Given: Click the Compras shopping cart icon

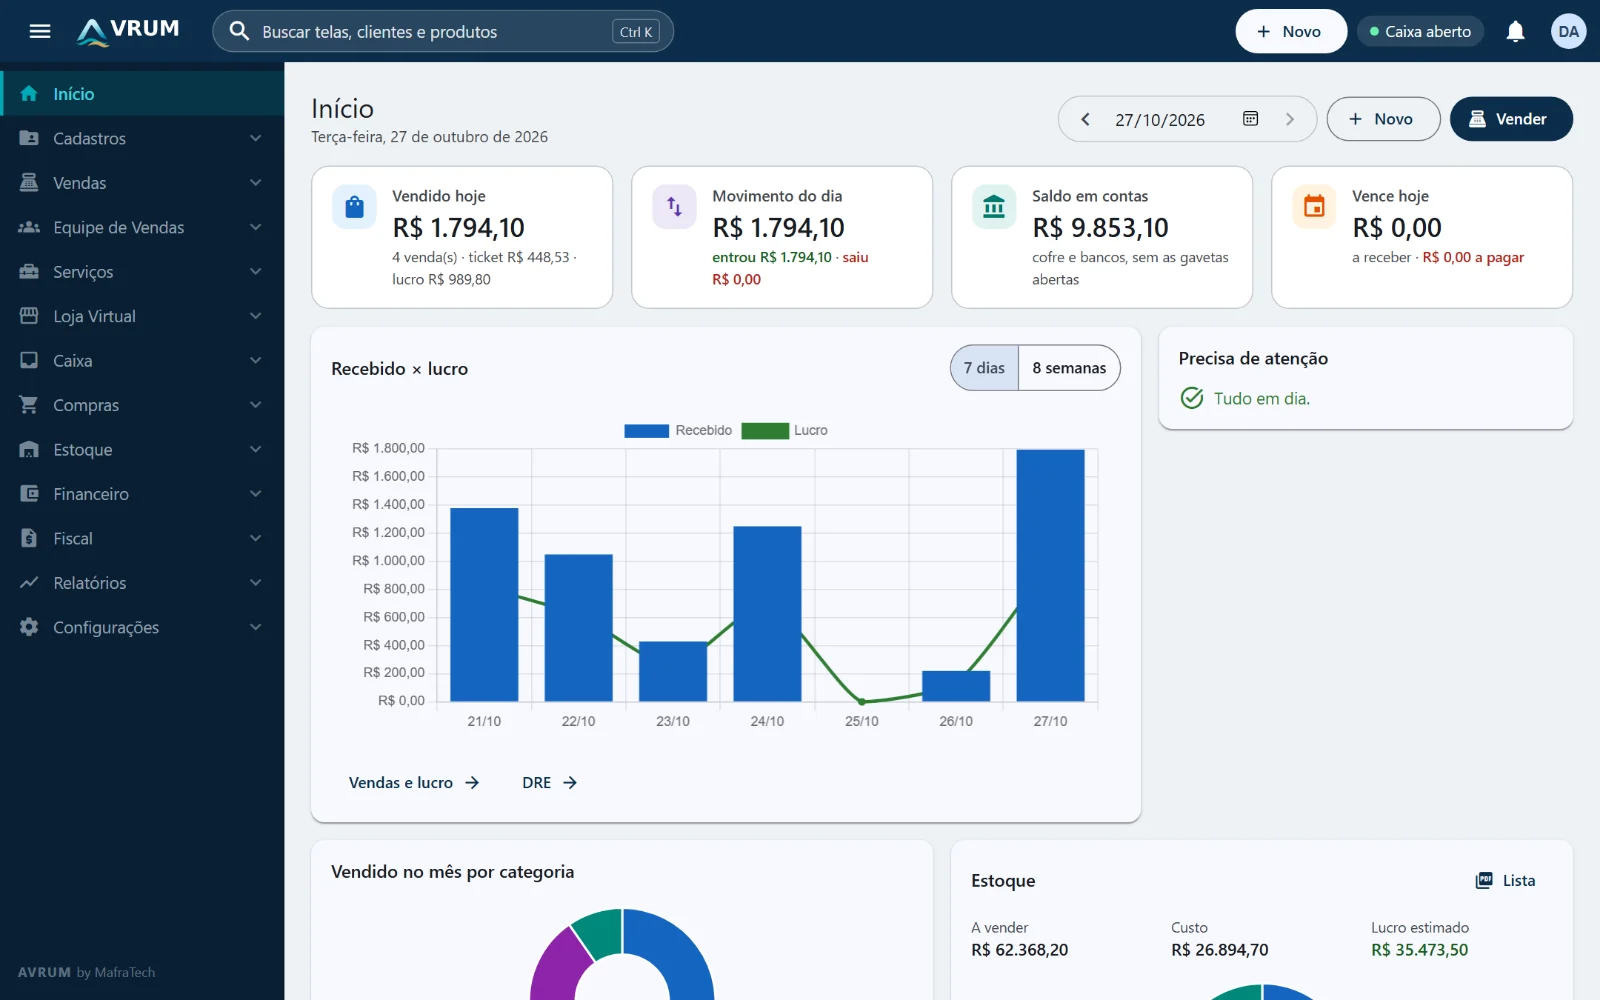Looking at the screenshot, I should [x=29, y=405].
